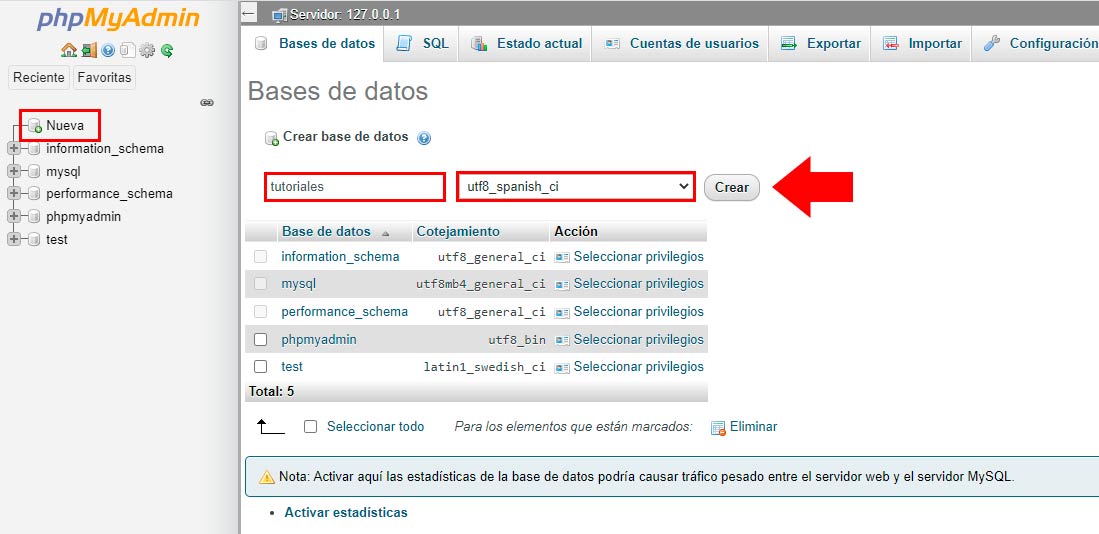The width and height of the screenshot is (1099, 534).
Task: Click the database name field with tutoriales
Action: (355, 187)
